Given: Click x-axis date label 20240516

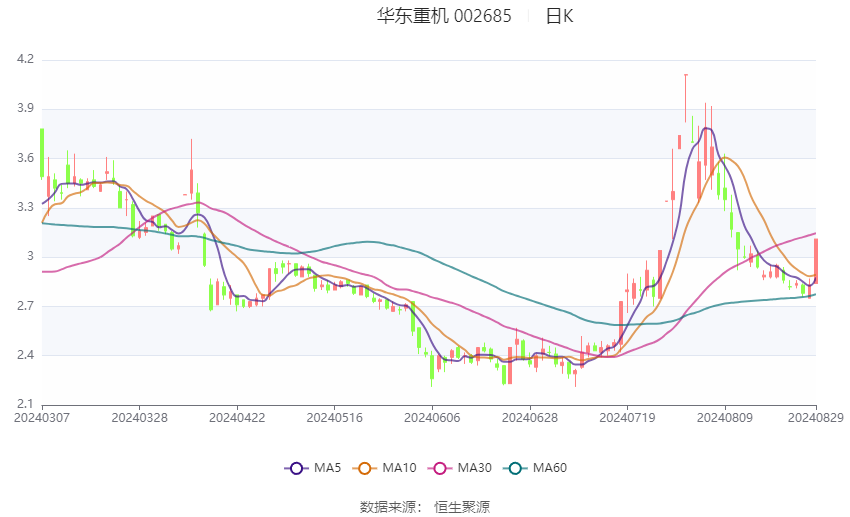Looking at the screenshot, I should (334, 418).
